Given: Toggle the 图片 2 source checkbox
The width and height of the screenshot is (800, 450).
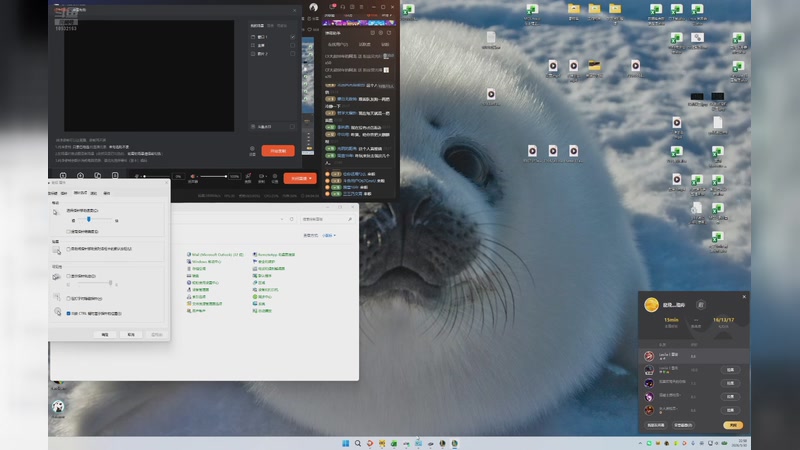Looking at the screenshot, I should pyautogui.click(x=292, y=54).
